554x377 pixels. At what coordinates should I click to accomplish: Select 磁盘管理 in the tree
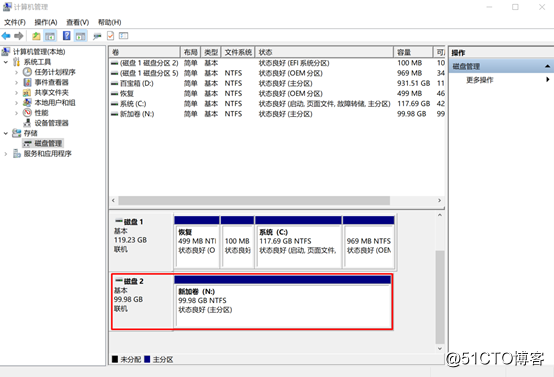pos(48,143)
